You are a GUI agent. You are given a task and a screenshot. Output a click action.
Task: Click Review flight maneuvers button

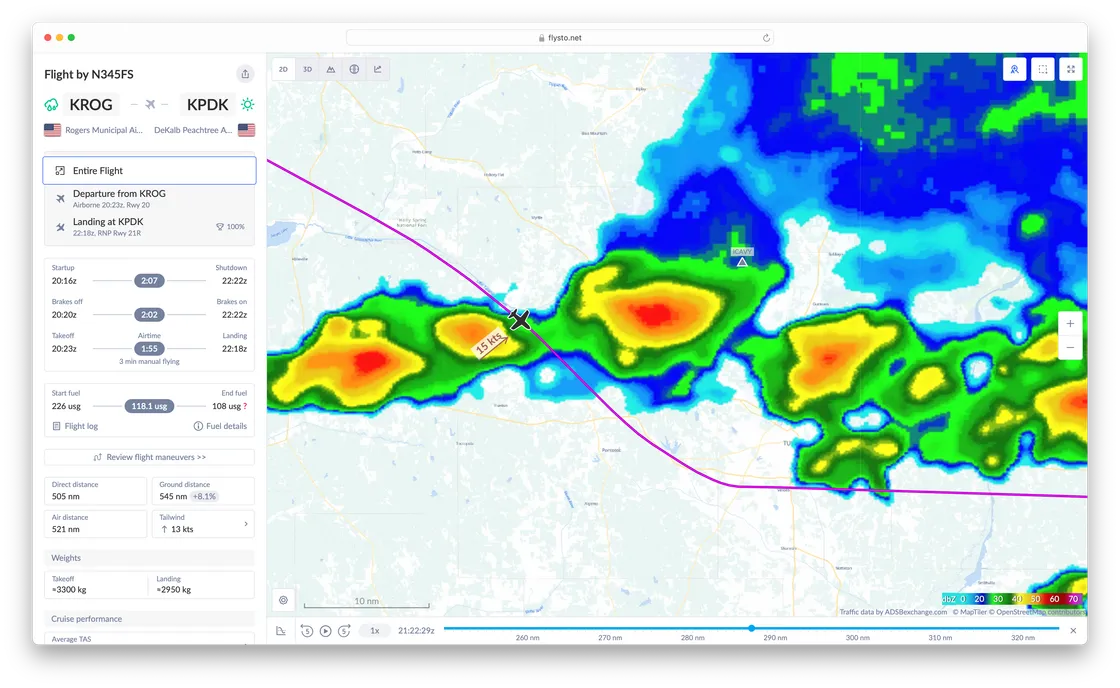pyautogui.click(x=149, y=457)
